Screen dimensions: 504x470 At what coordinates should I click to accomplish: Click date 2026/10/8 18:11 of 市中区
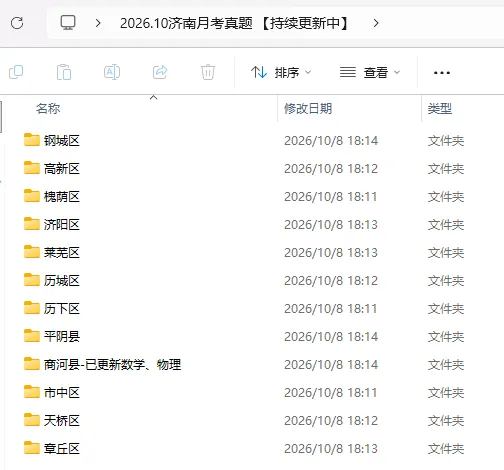[331, 393]
